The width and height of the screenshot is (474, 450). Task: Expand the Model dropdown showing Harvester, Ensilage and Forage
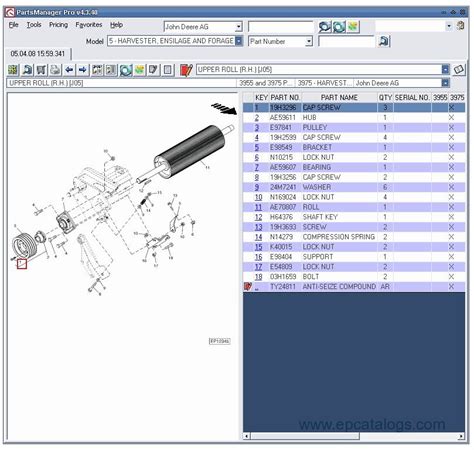(239, 41)
